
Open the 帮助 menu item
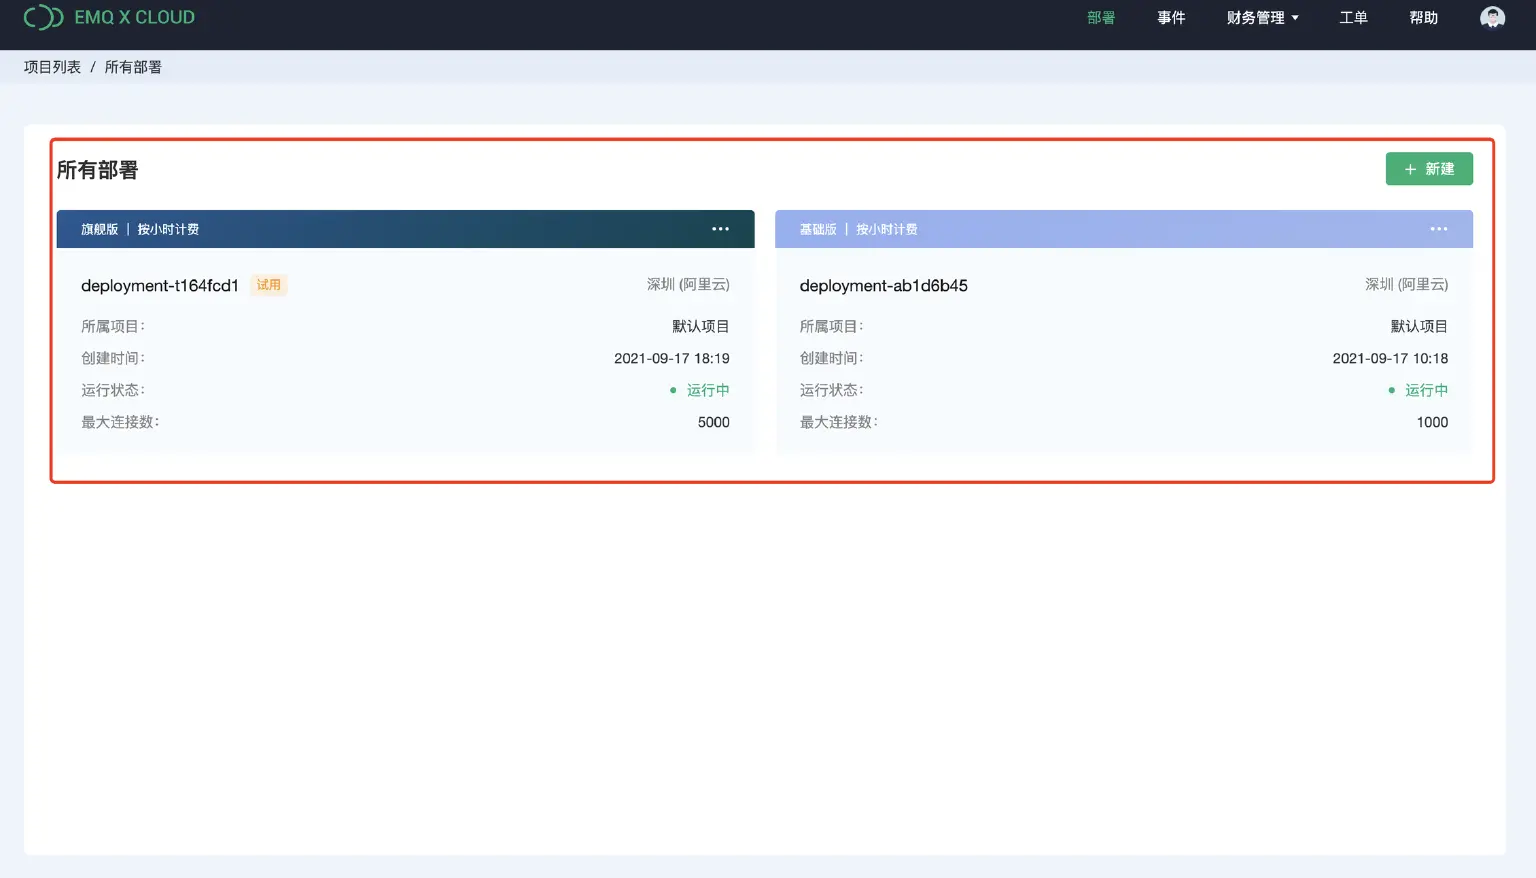pyautogui.click(x=1423, y=18)
